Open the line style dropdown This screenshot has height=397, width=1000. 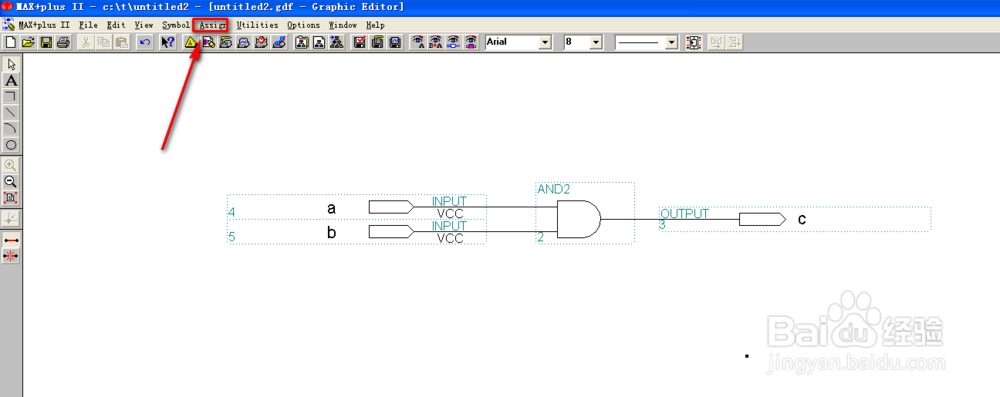[671, 43]
